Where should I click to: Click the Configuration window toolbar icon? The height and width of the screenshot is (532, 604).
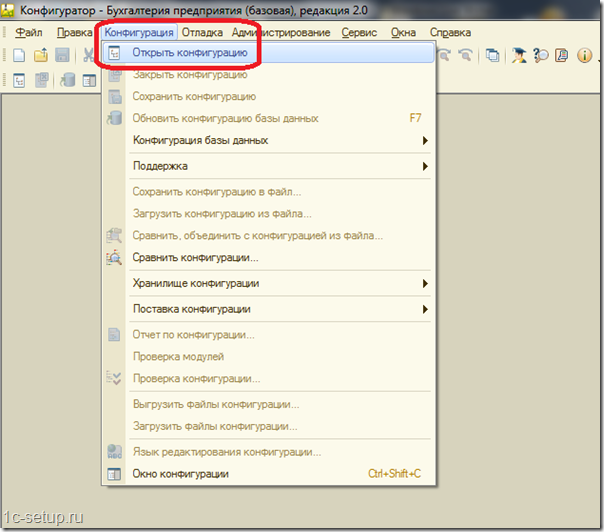89,81
